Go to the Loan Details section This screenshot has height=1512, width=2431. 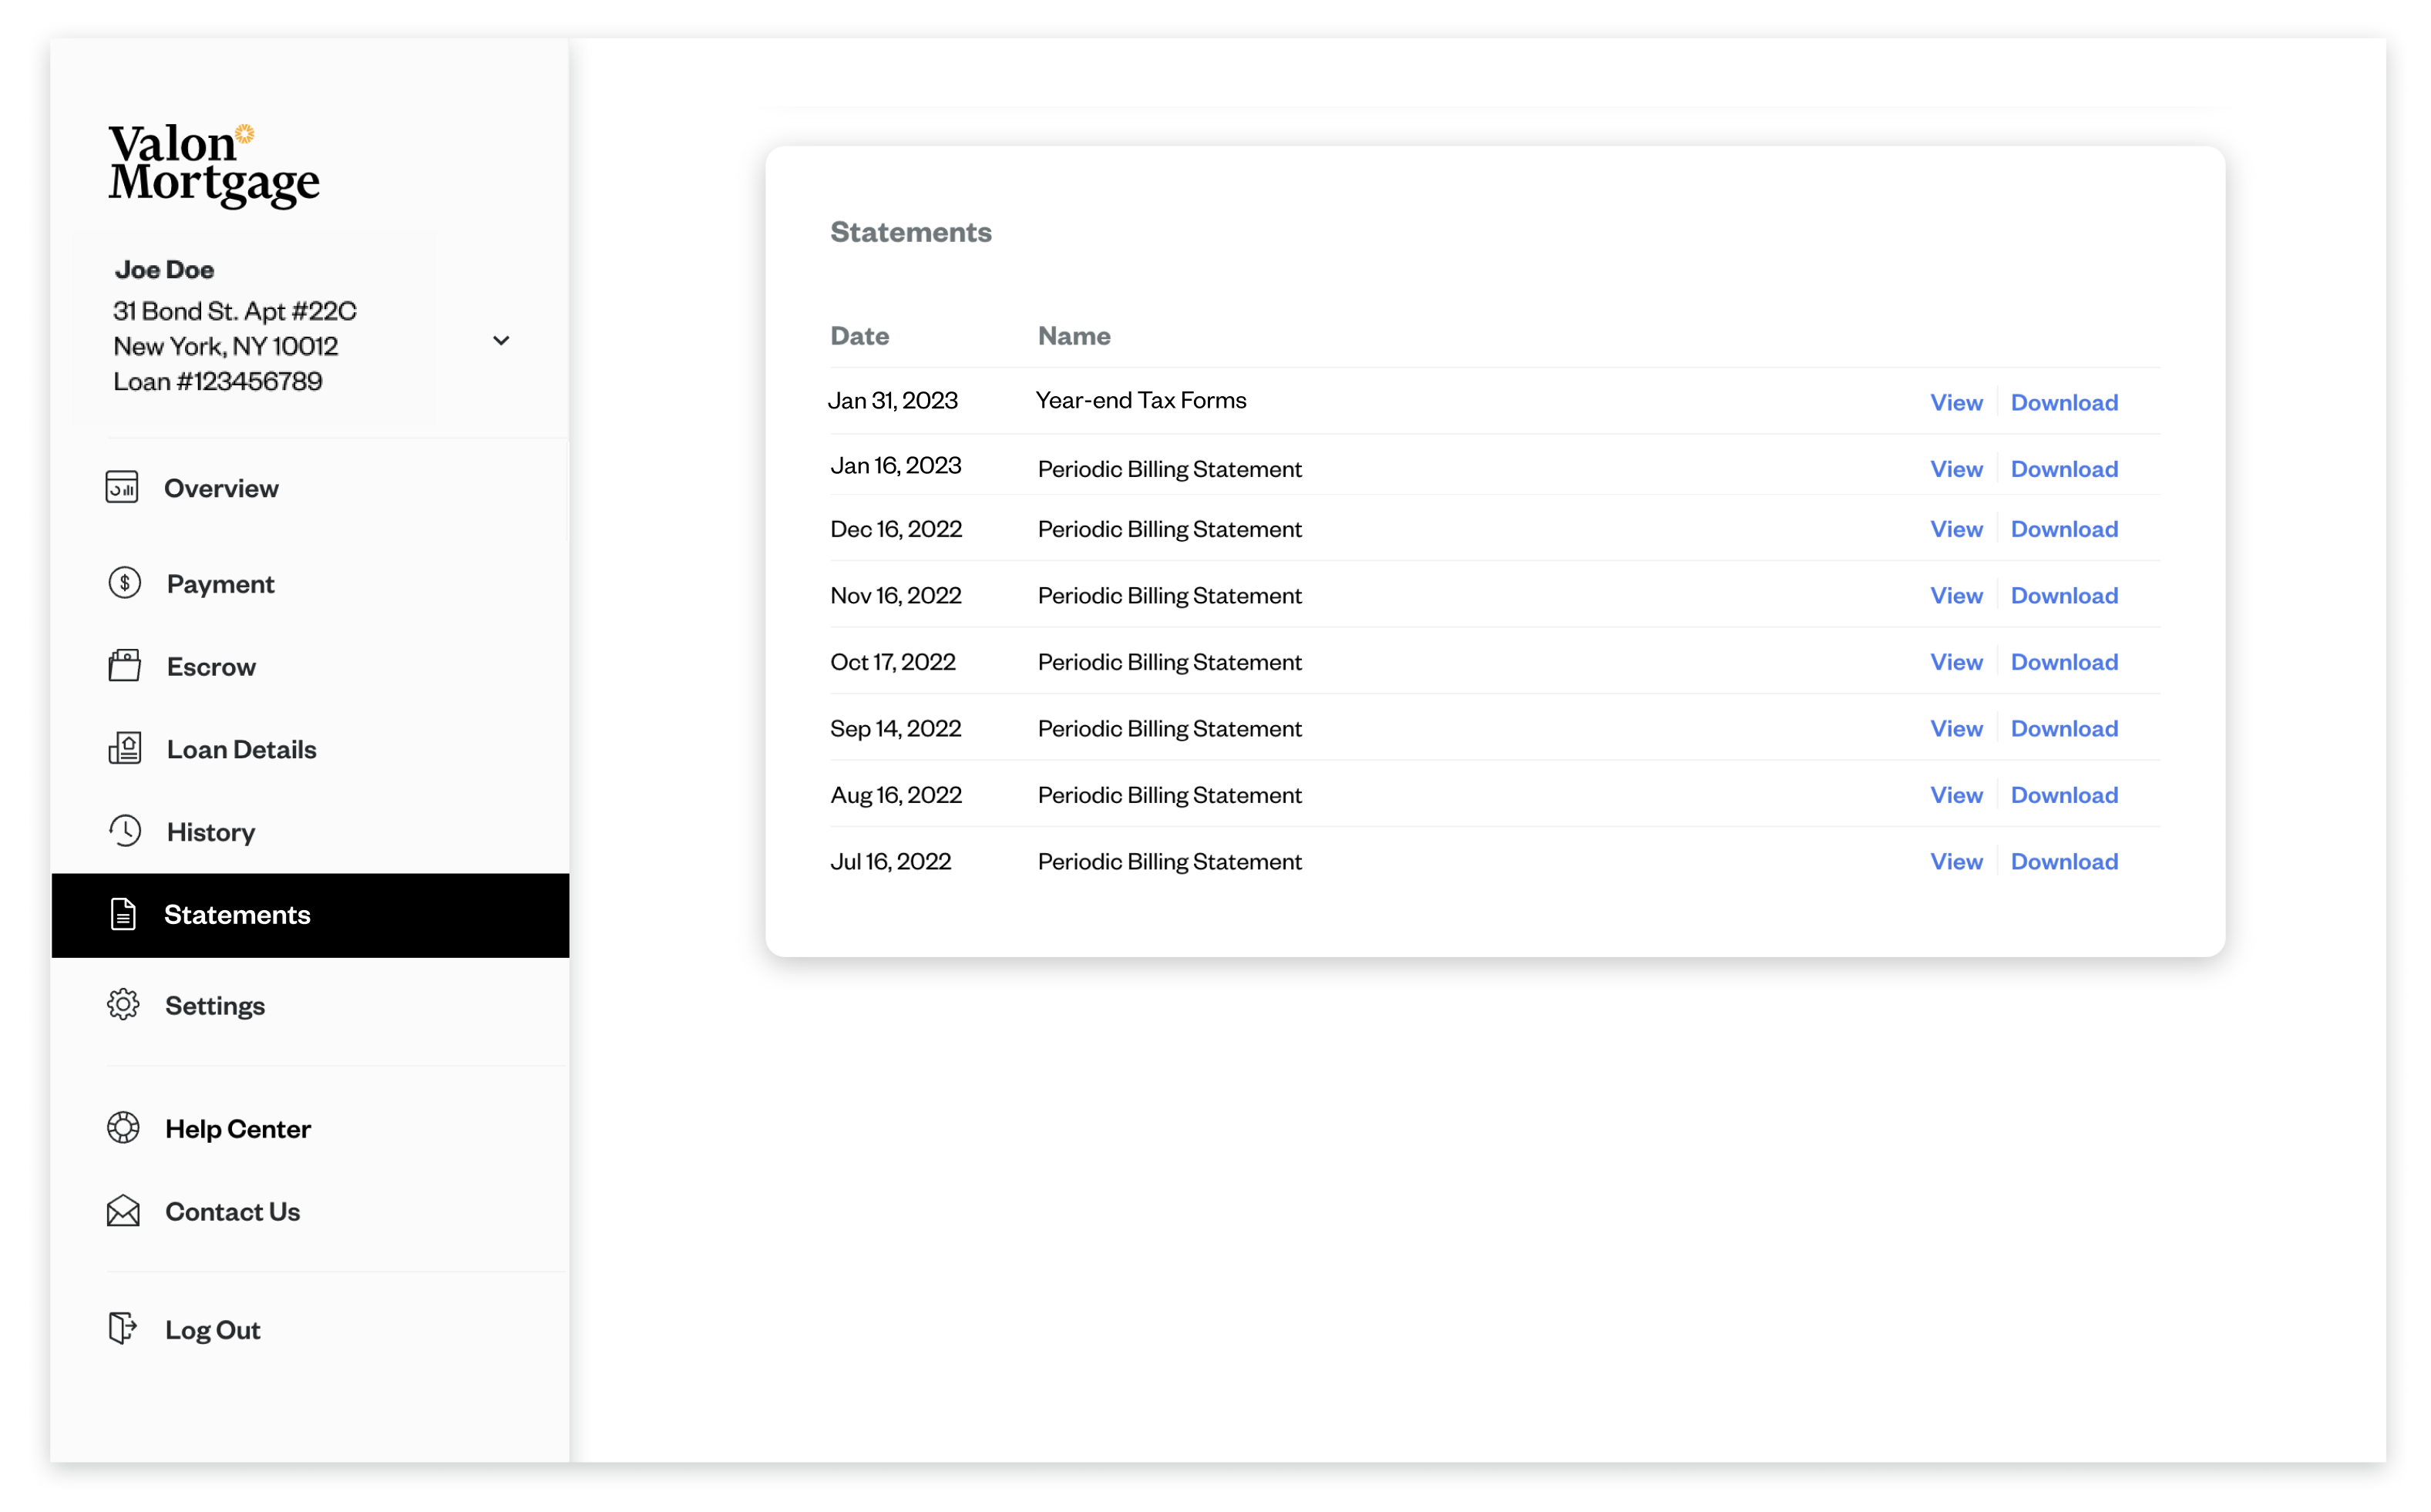pos(241,749)
